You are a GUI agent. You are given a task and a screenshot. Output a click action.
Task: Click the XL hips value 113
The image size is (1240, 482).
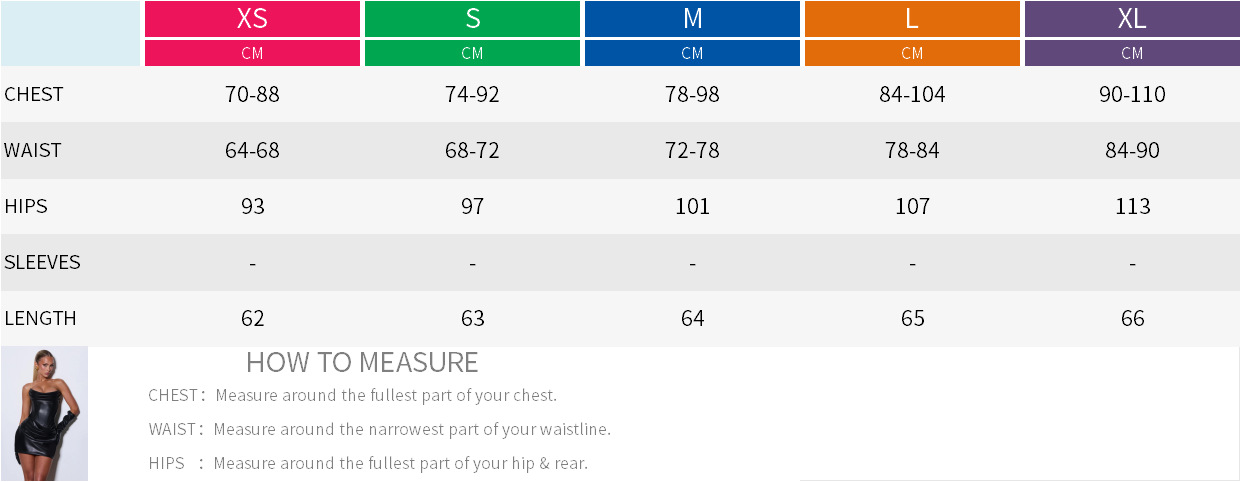click(x=1132, y=207)
